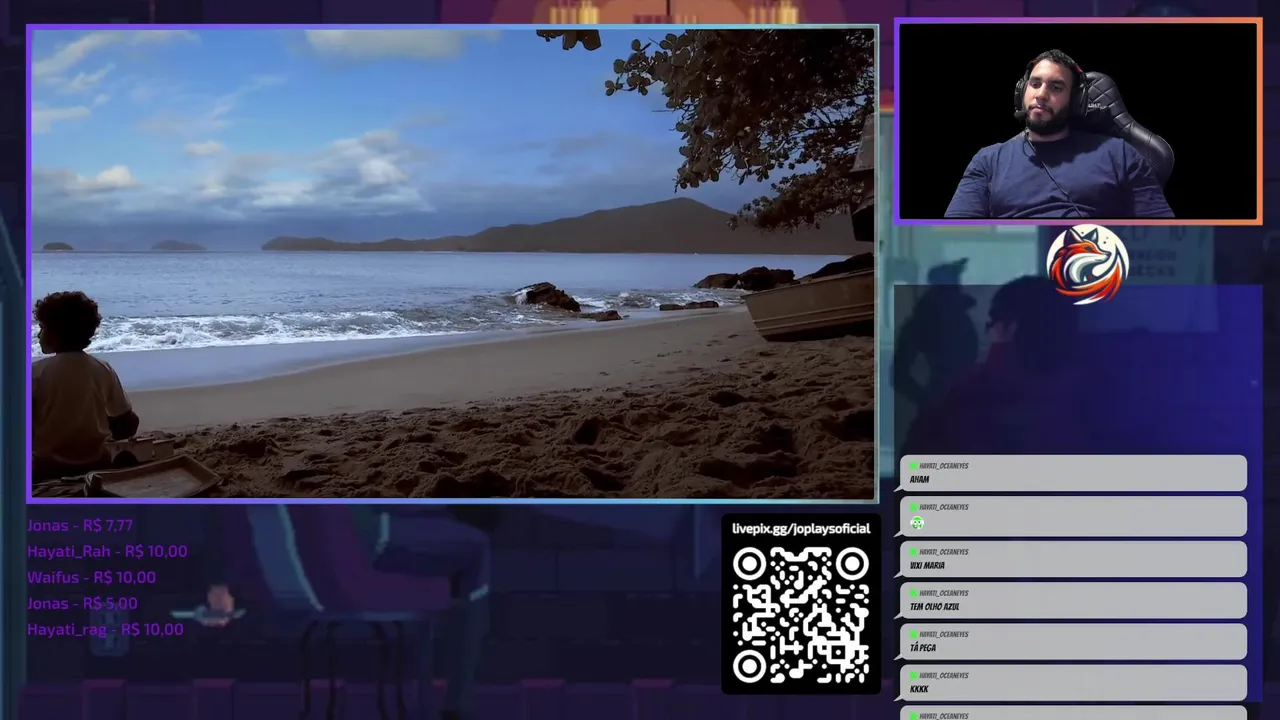This screenshot has width=1280, height=720.
Task: Click the beach video in the main frame
Action: click(x=453, y=263)
